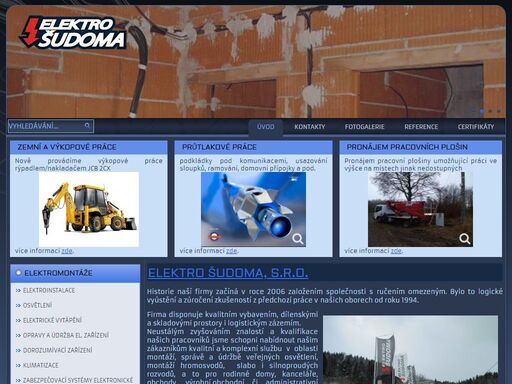
Task: Click zde link under pronájem plošin
Action: tap(396, 251)
